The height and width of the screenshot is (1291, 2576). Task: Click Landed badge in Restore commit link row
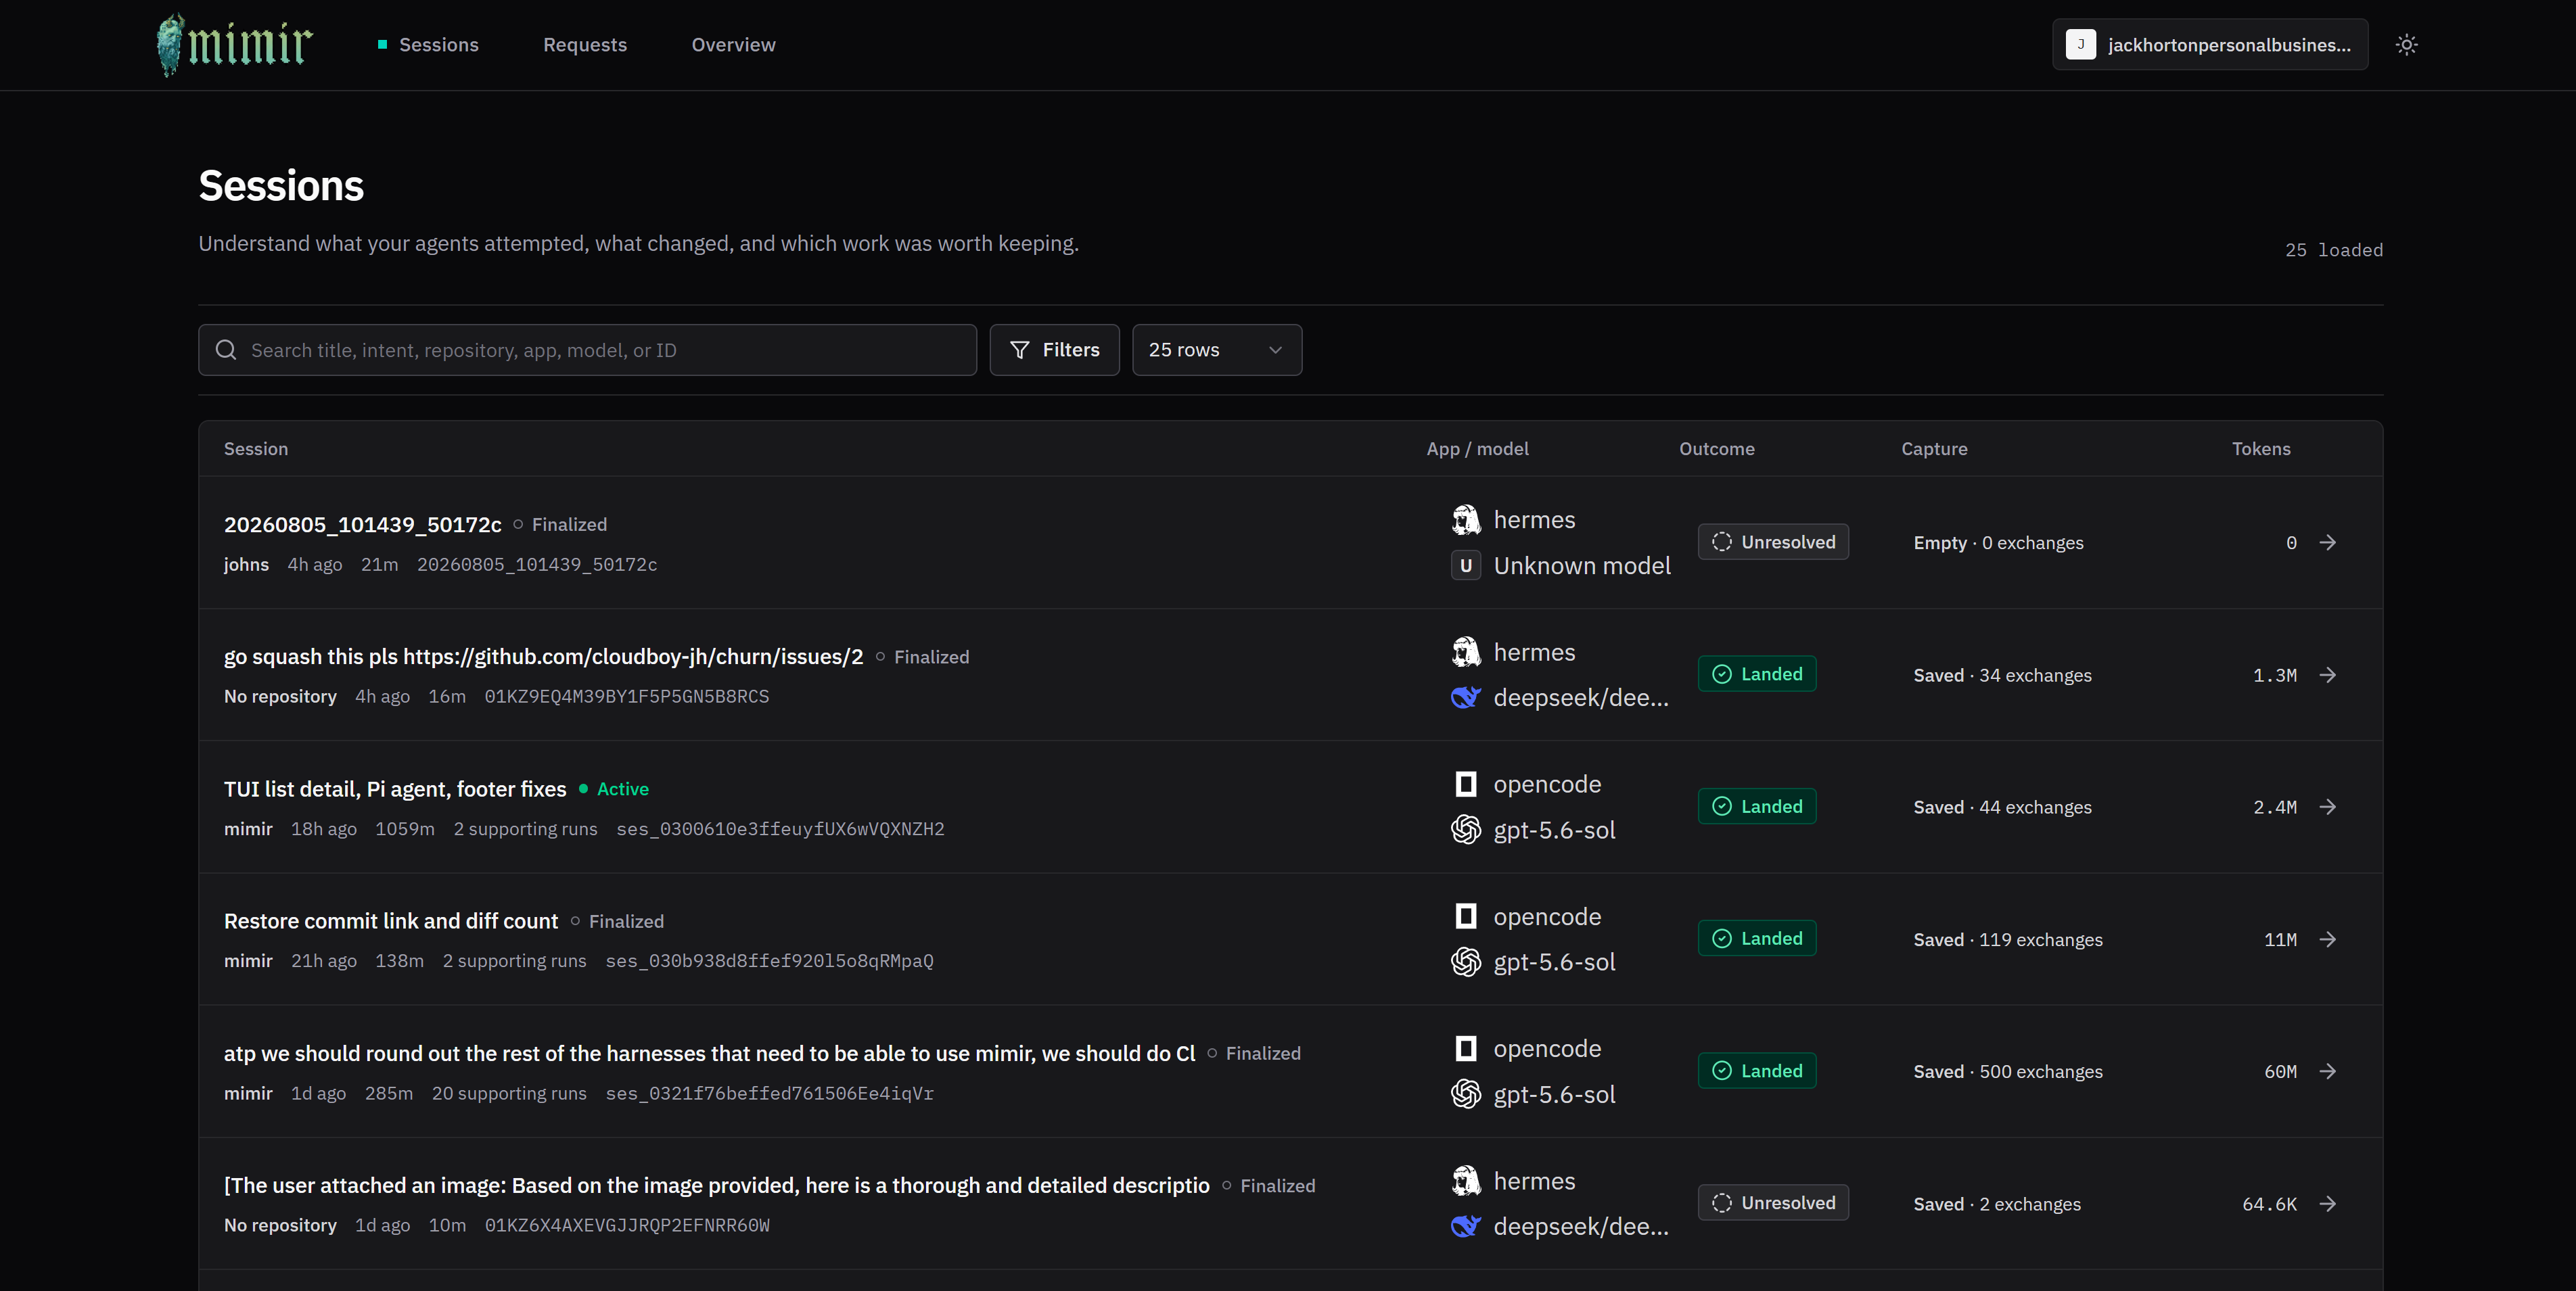tap(1757, 938)
